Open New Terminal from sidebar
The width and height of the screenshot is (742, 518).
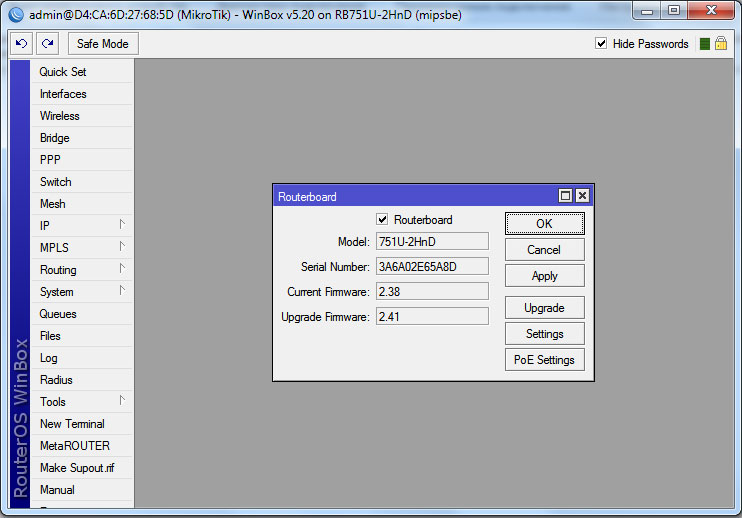(72, 424)
